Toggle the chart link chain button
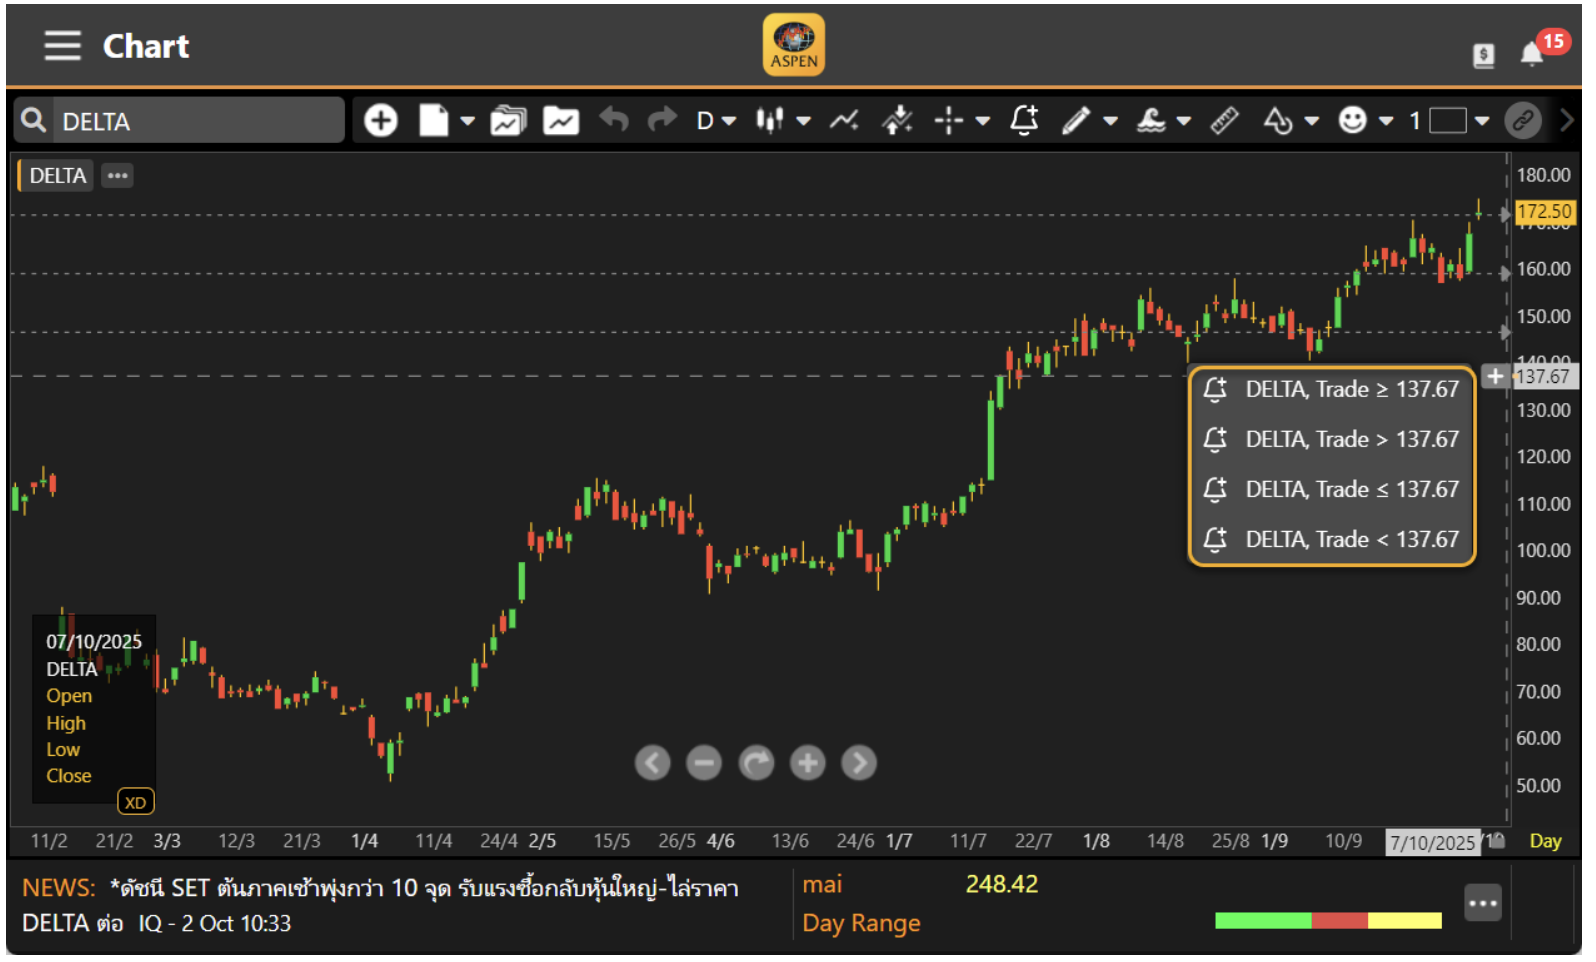 1522,121
